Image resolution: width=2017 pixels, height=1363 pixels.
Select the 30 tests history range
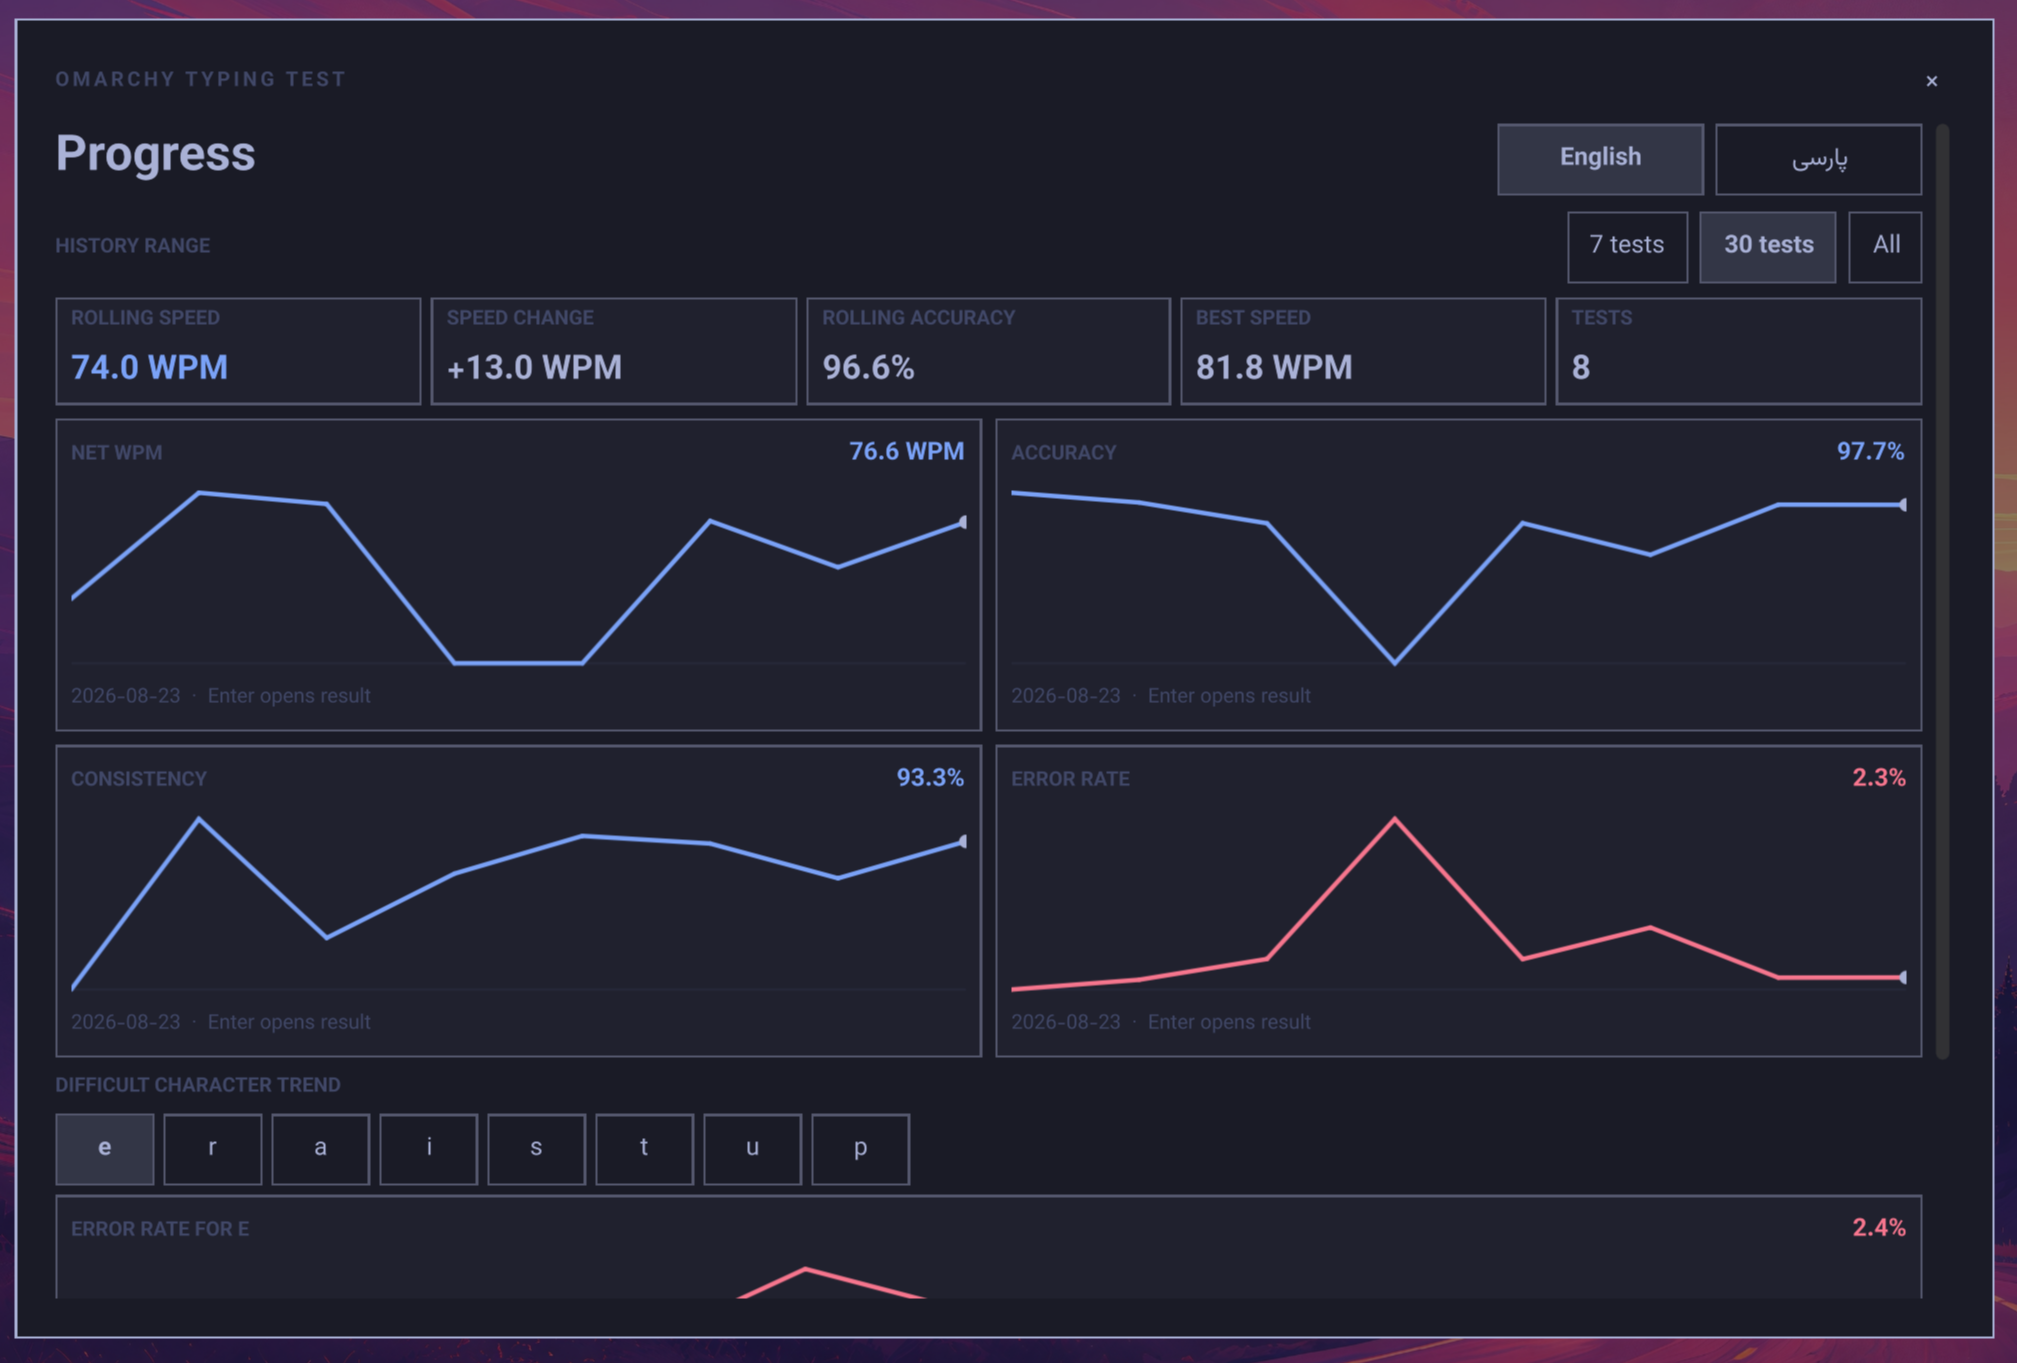[x=1768, y=246]
